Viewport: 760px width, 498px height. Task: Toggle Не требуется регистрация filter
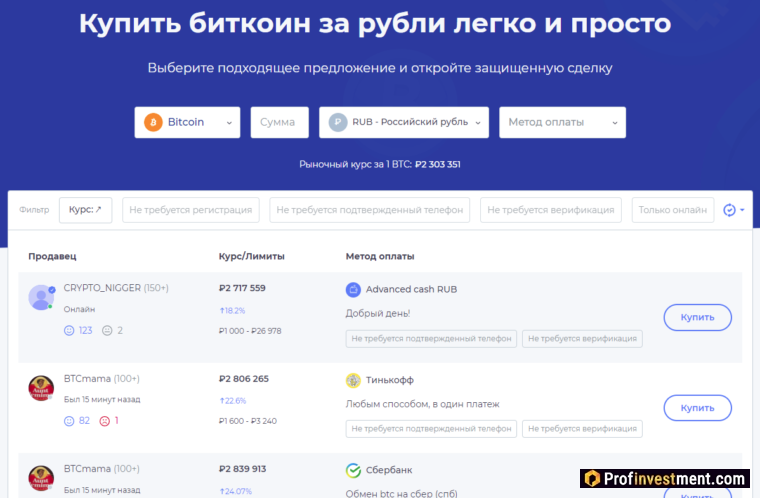pos(190,210)
